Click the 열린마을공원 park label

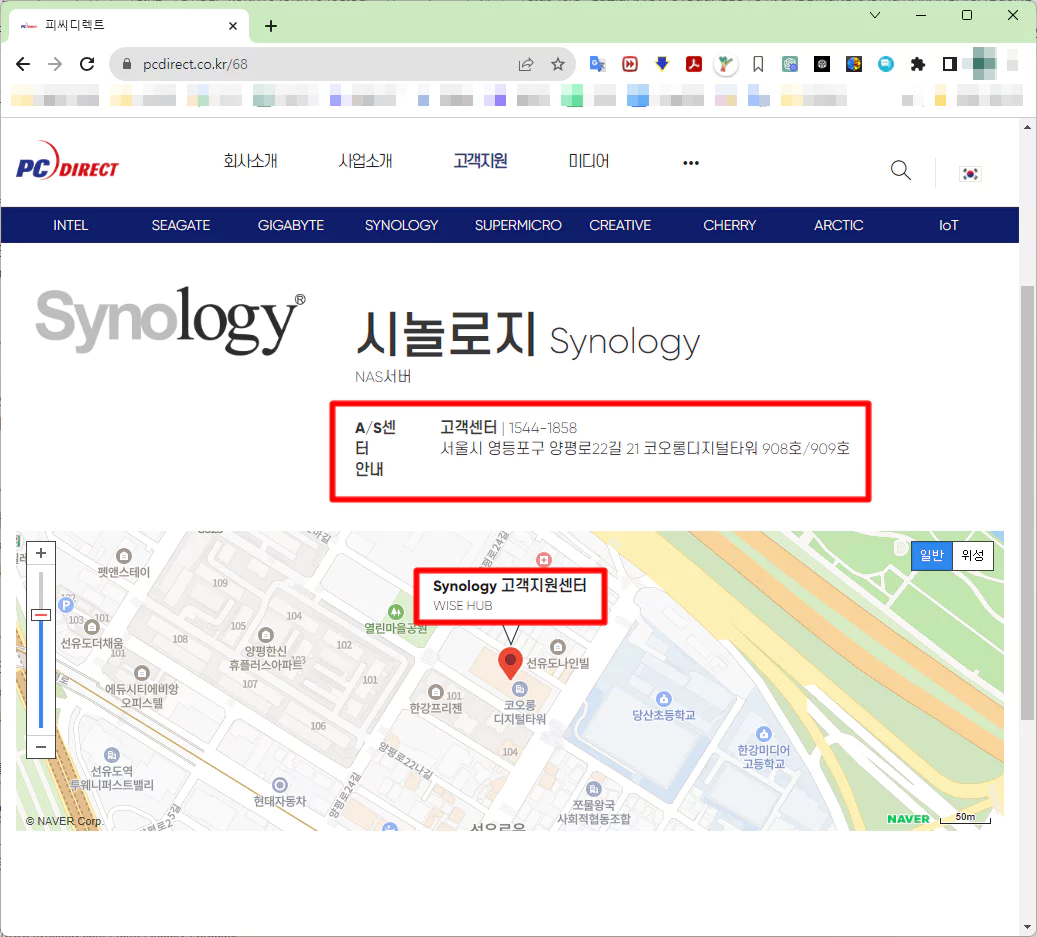tap(396, 628)
